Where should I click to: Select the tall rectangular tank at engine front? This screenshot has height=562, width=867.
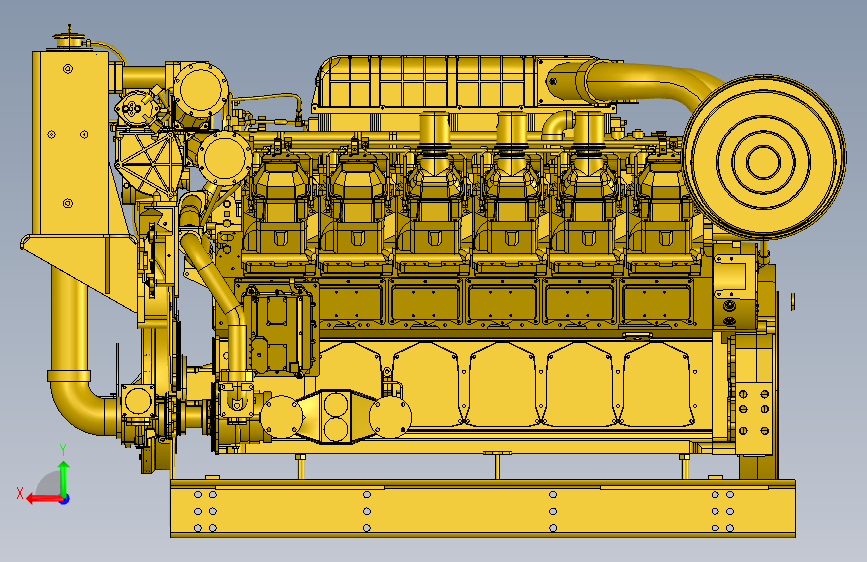point(72,144)
